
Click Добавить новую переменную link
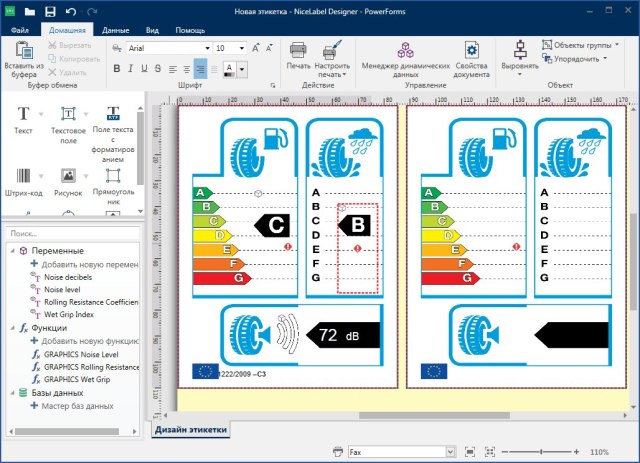[x=88, y=264]
